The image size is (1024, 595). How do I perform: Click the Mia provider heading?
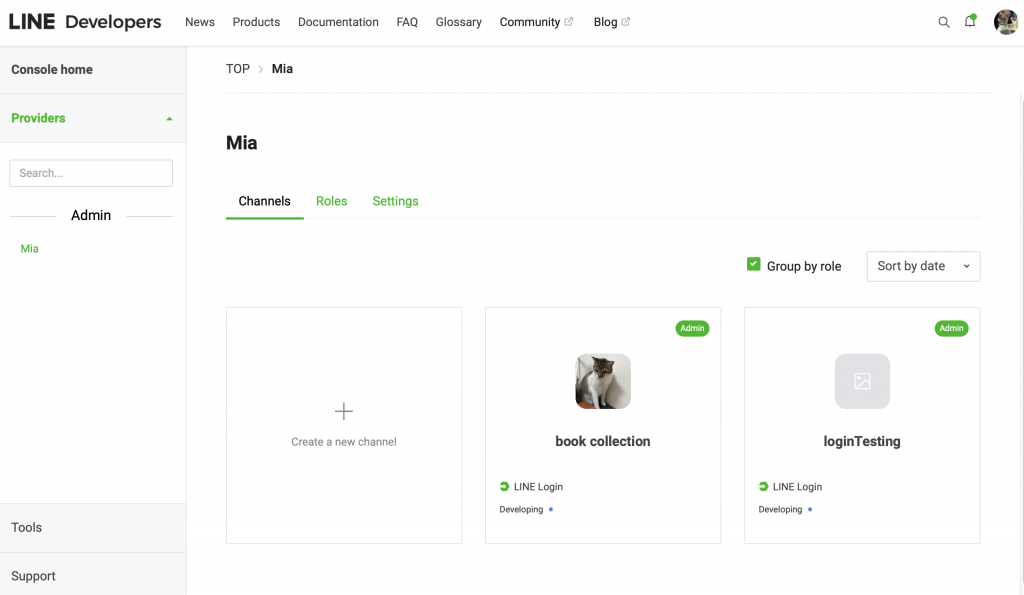click(242, 143)
